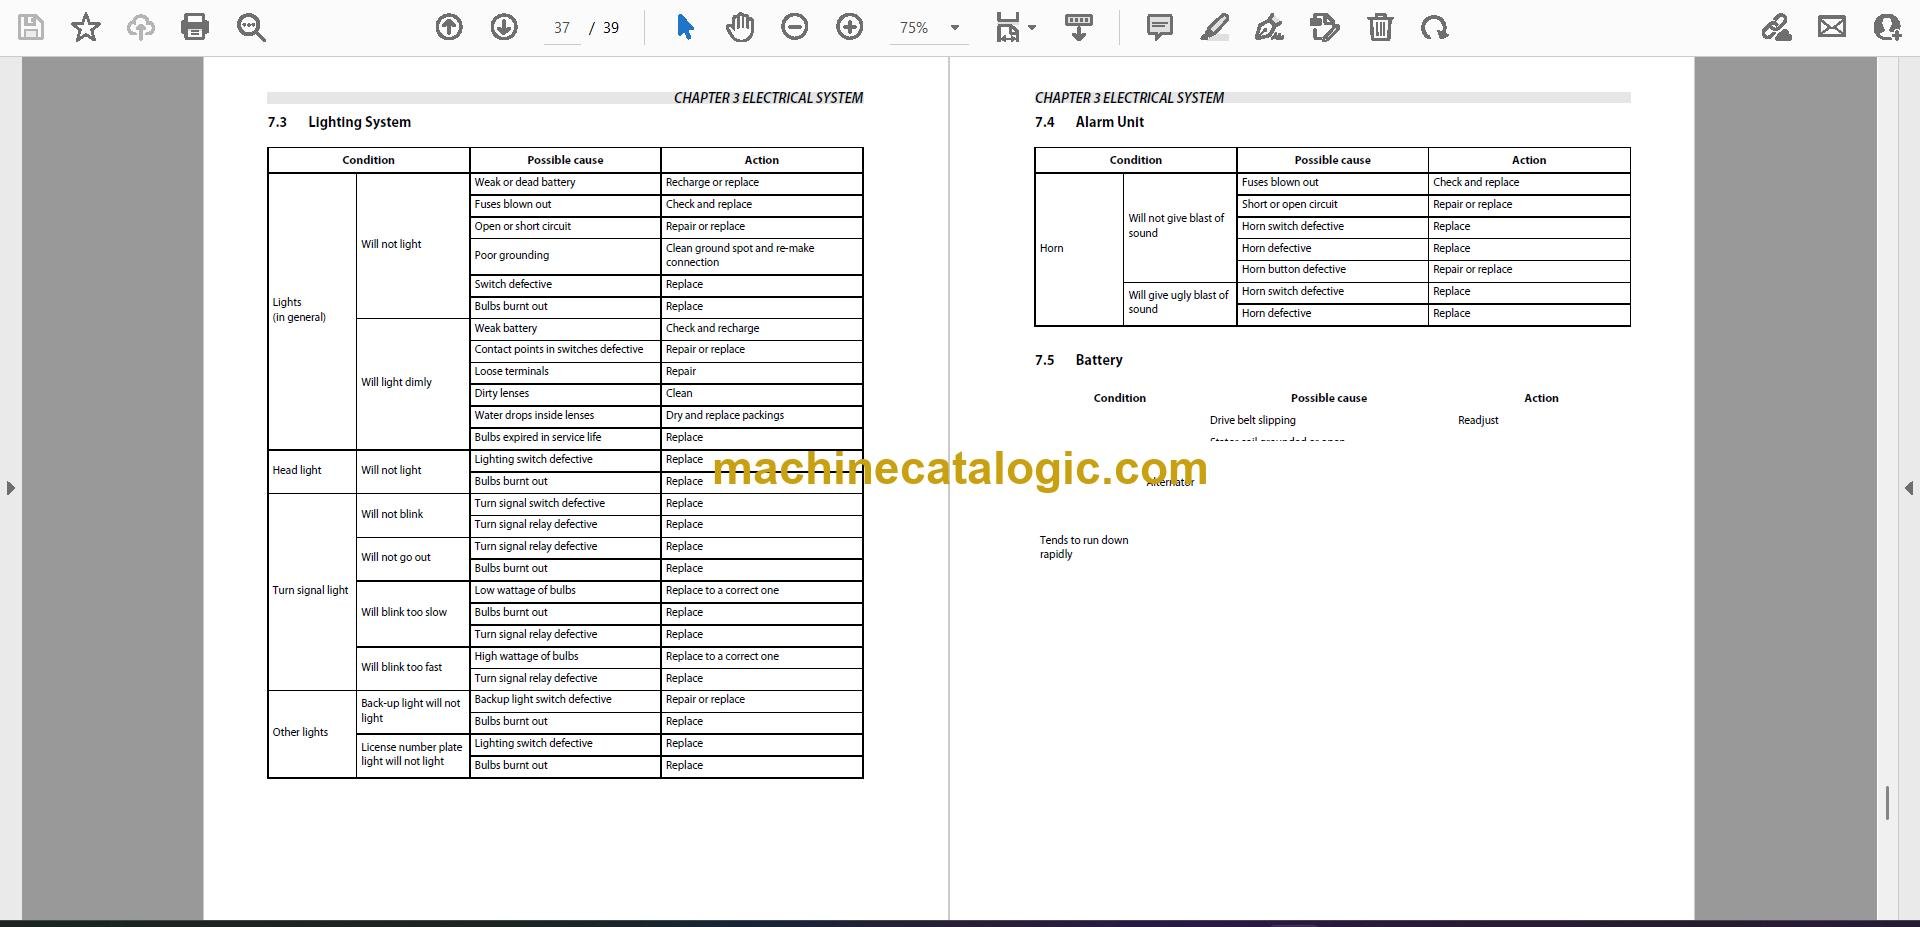The image size is (1920, 927).
Task: Open the find text magnifier
Action: click(x=251, y=27)
